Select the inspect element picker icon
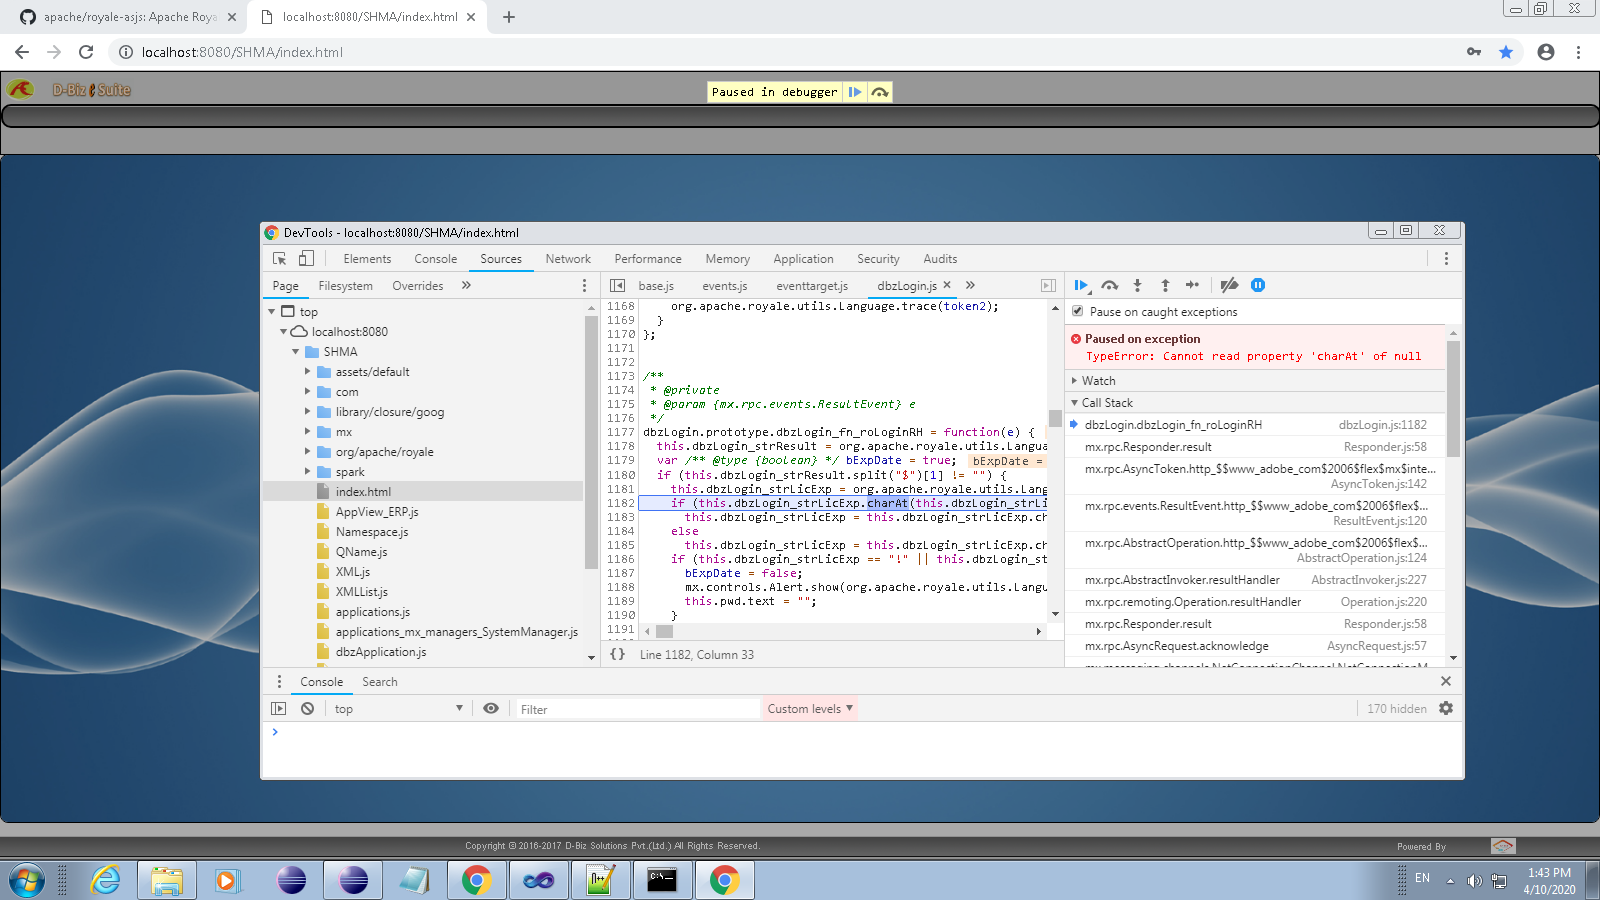Viewport: 1600px width, 900px height. pyautogui.click(x=280, y=259)
